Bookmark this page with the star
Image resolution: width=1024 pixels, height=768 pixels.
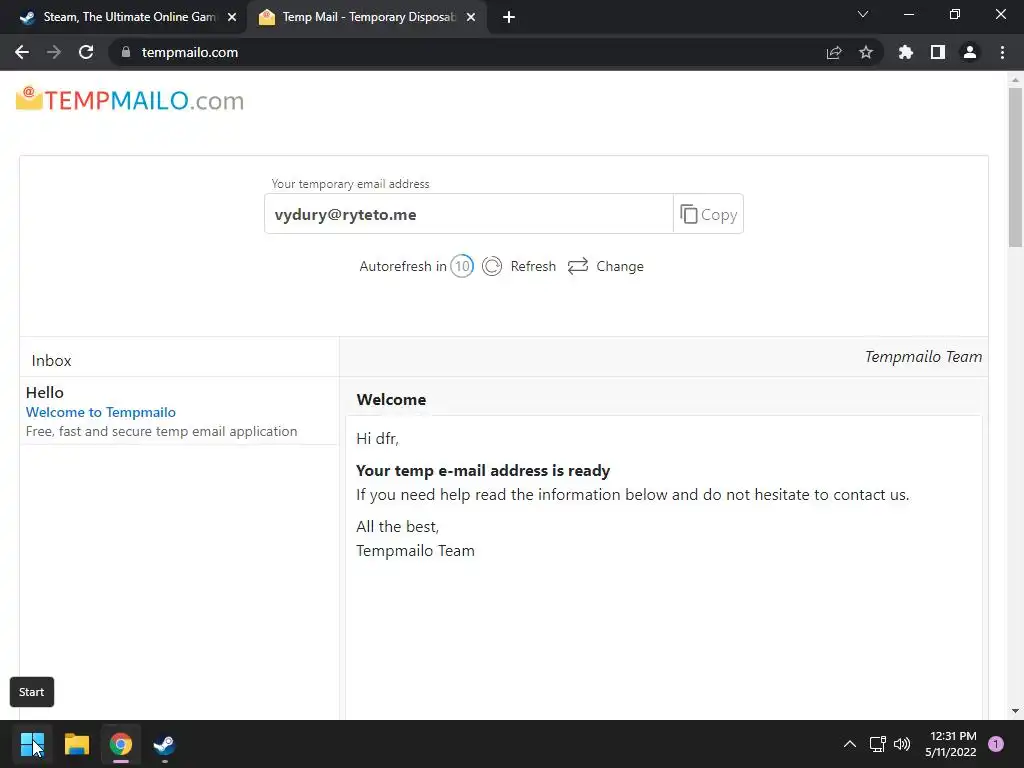[x=866, y=52]
